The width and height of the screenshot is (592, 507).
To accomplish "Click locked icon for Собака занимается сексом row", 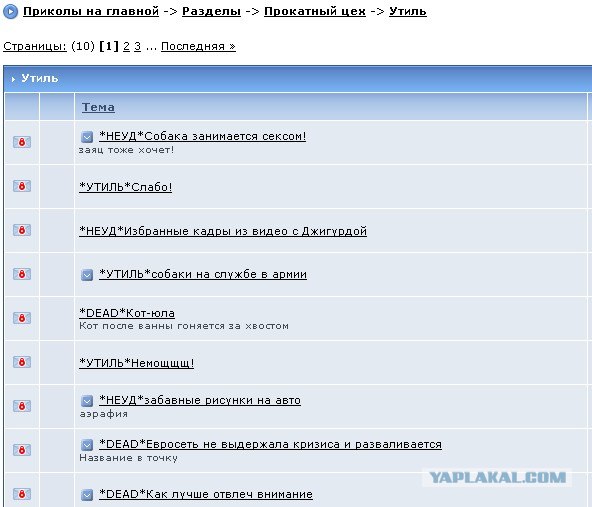I will click(22, 142).
